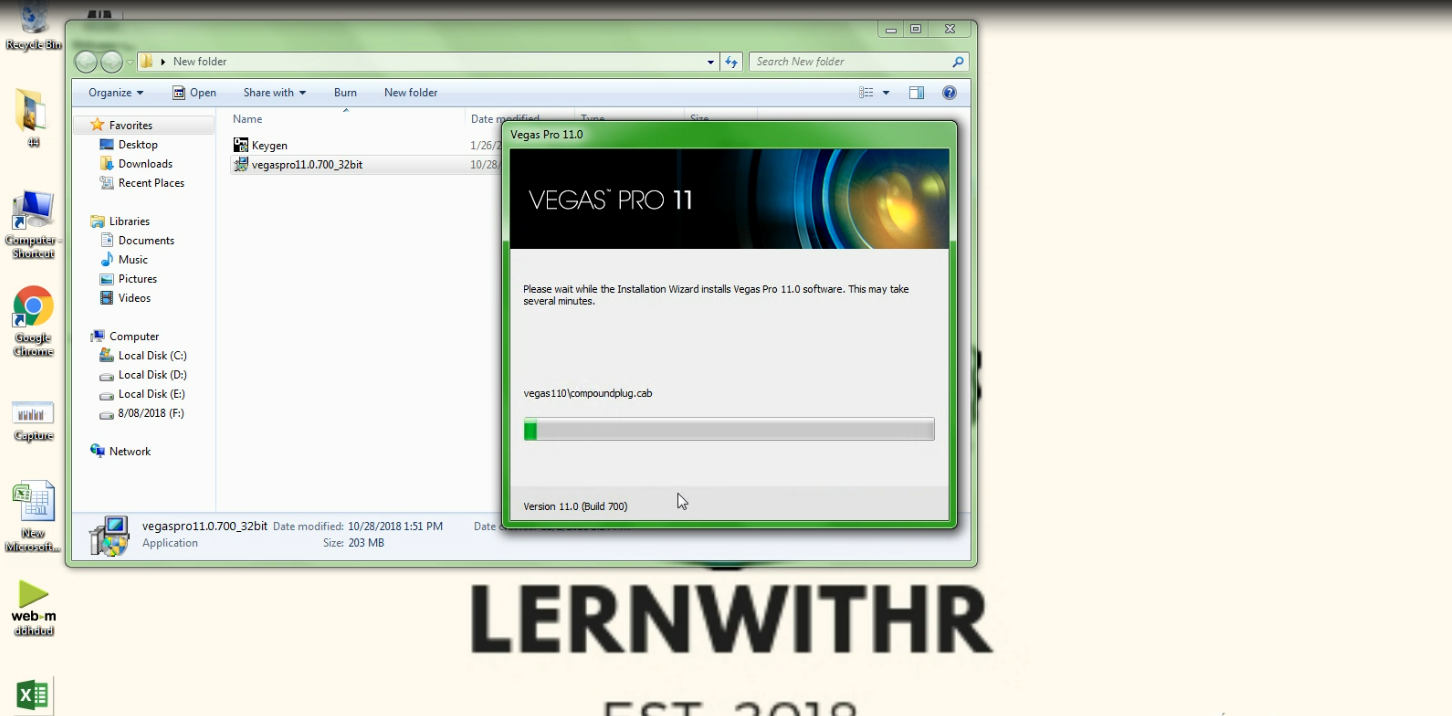Click date modified 10/28/2018 1:51 PM in details pane
The width and height of the screenshot is (1452, 716).
point(395,526)
